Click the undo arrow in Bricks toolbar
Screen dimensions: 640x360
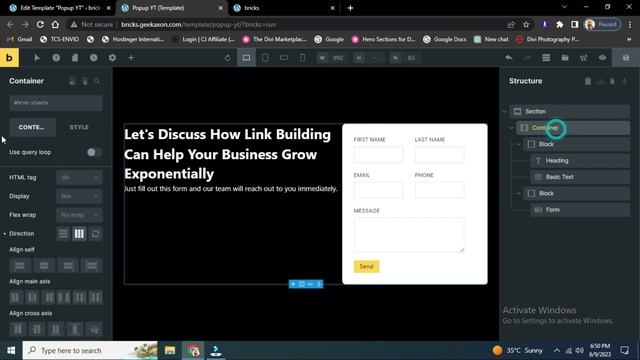[x=509, y=58]
